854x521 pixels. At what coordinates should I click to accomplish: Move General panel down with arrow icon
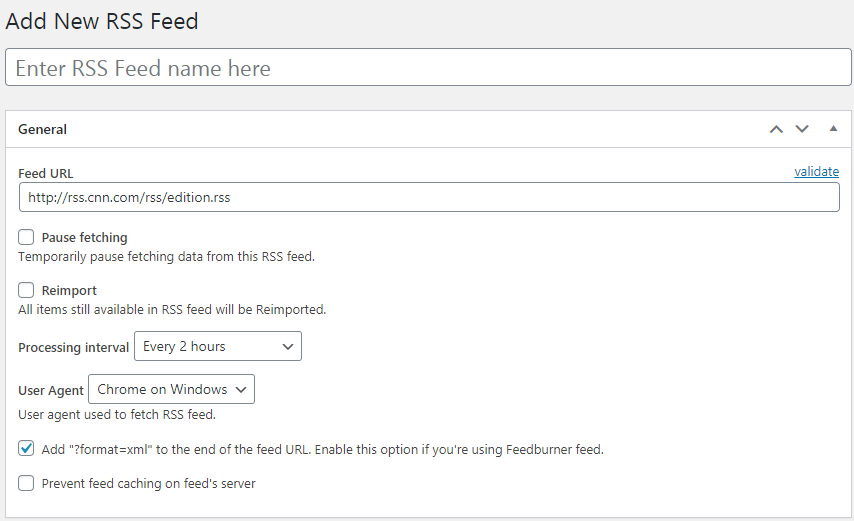[802, 129]
